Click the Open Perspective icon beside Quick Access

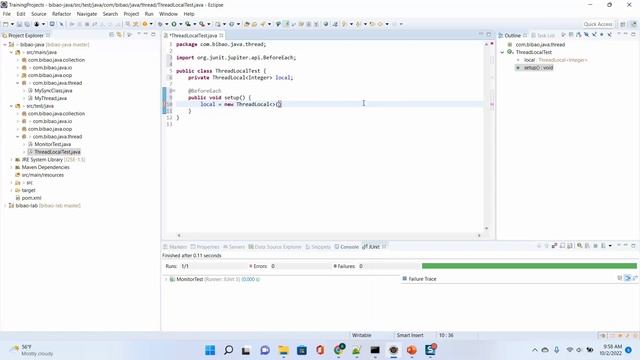click(623, 24)
